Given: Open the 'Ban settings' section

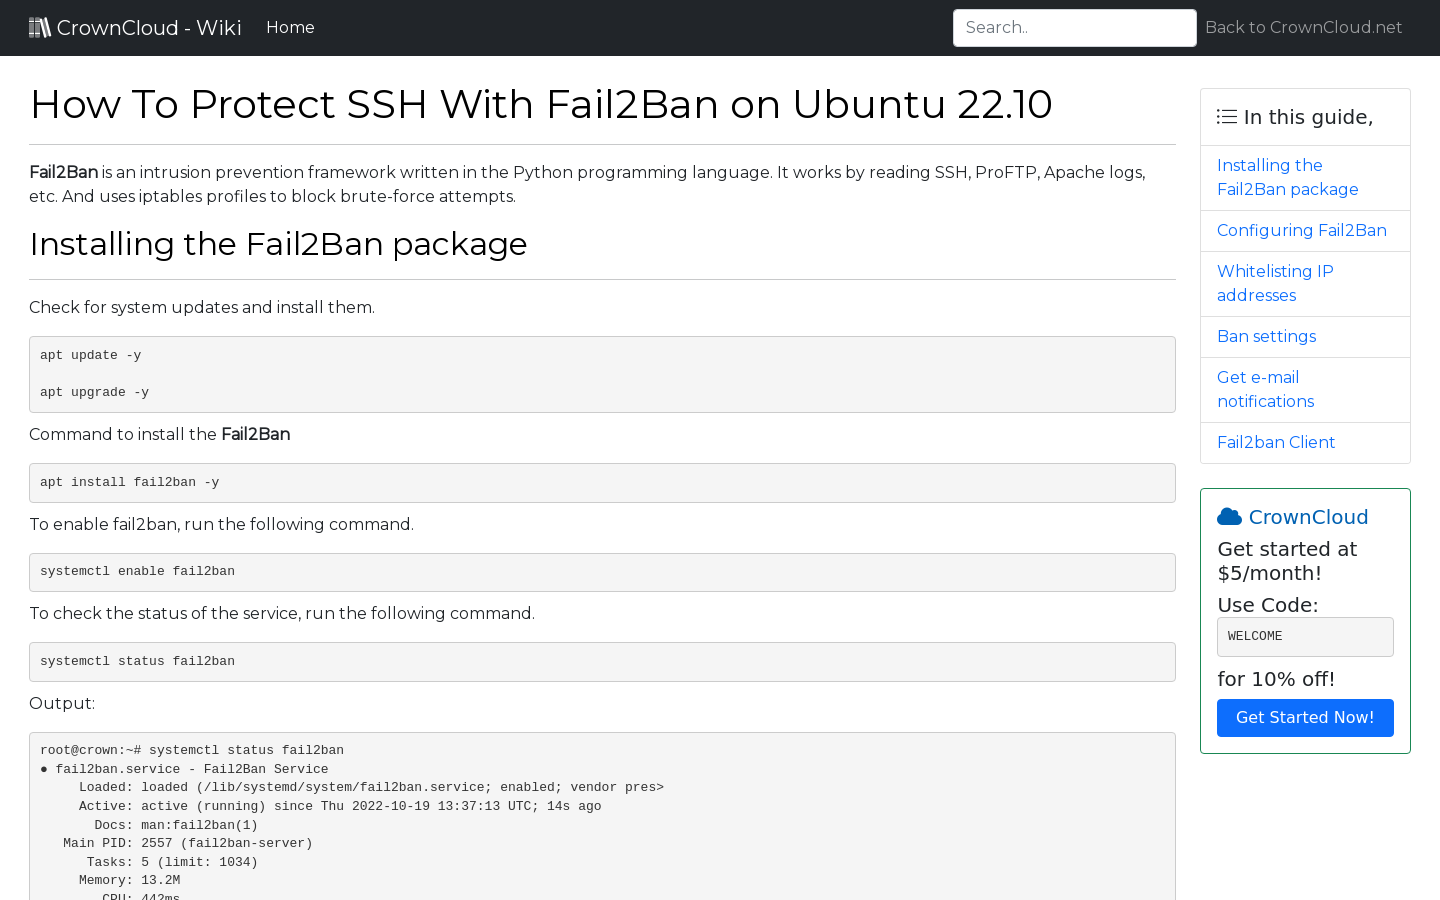Looking at the screenshot, I should pyautogui.click(x=1266, y=336).
